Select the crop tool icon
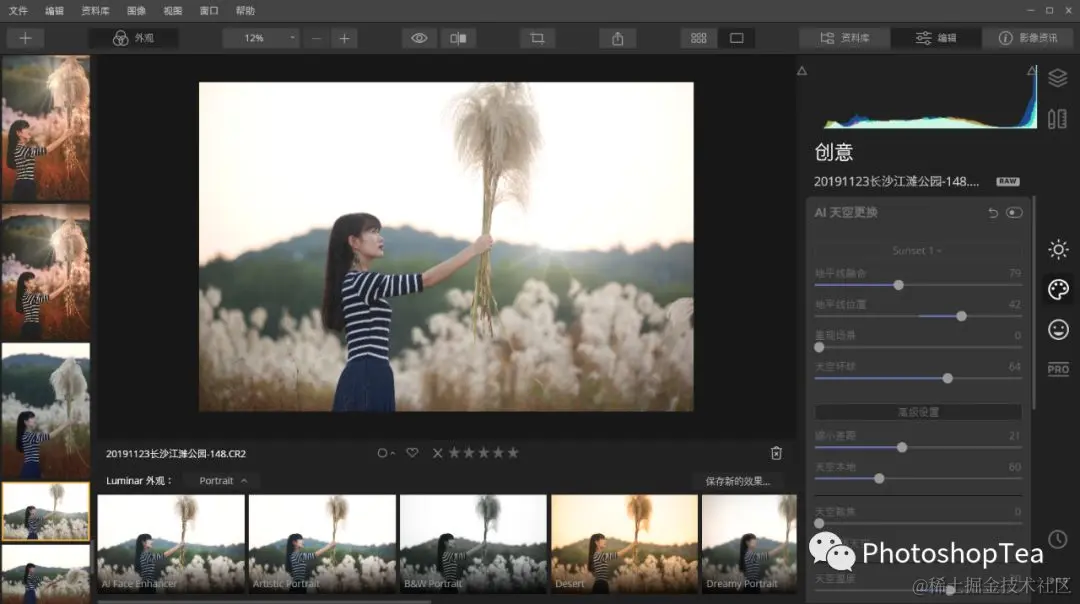 (537, 38)
